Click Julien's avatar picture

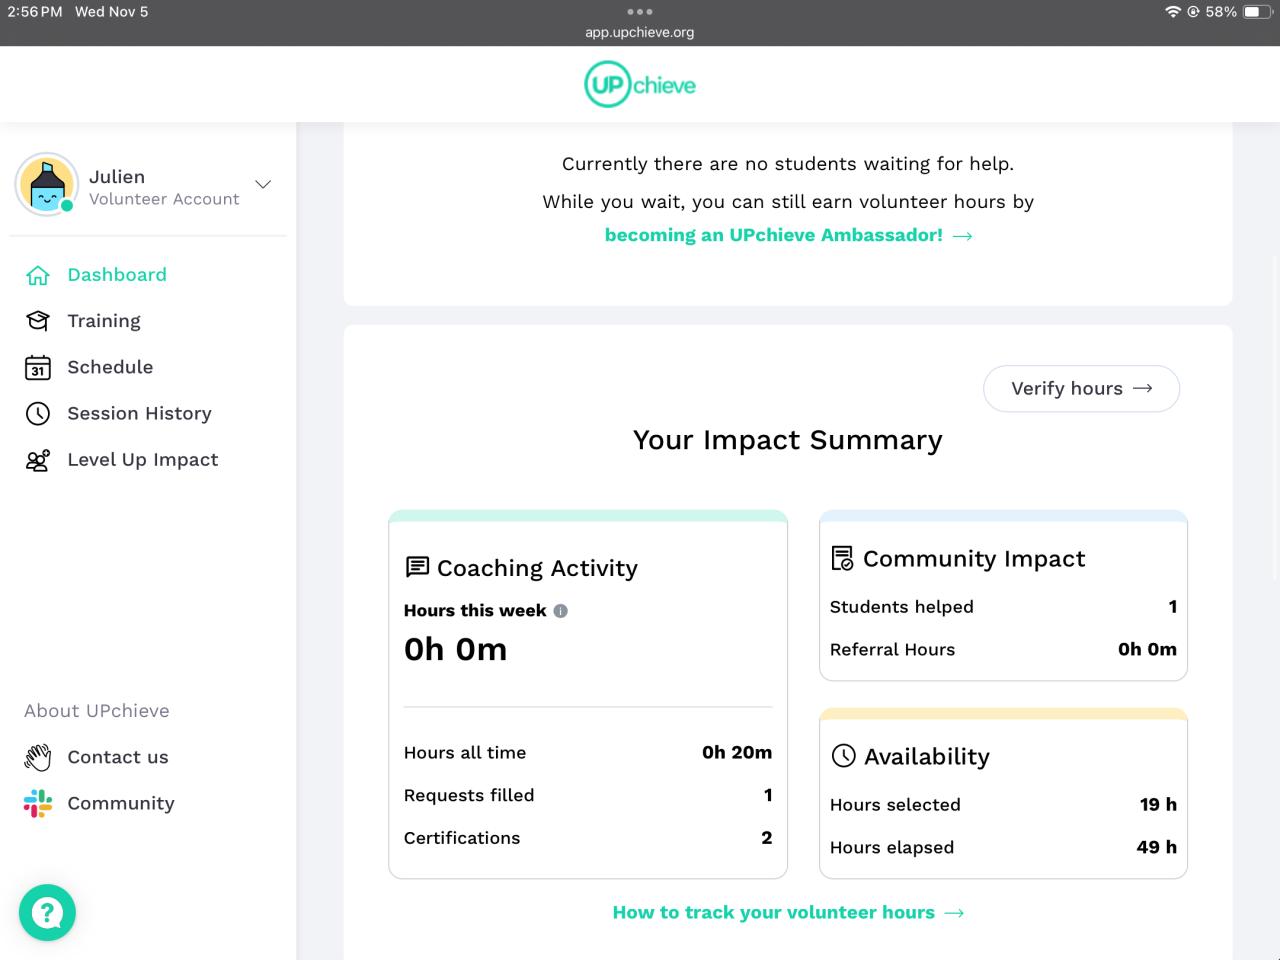[x=47, y=185]
